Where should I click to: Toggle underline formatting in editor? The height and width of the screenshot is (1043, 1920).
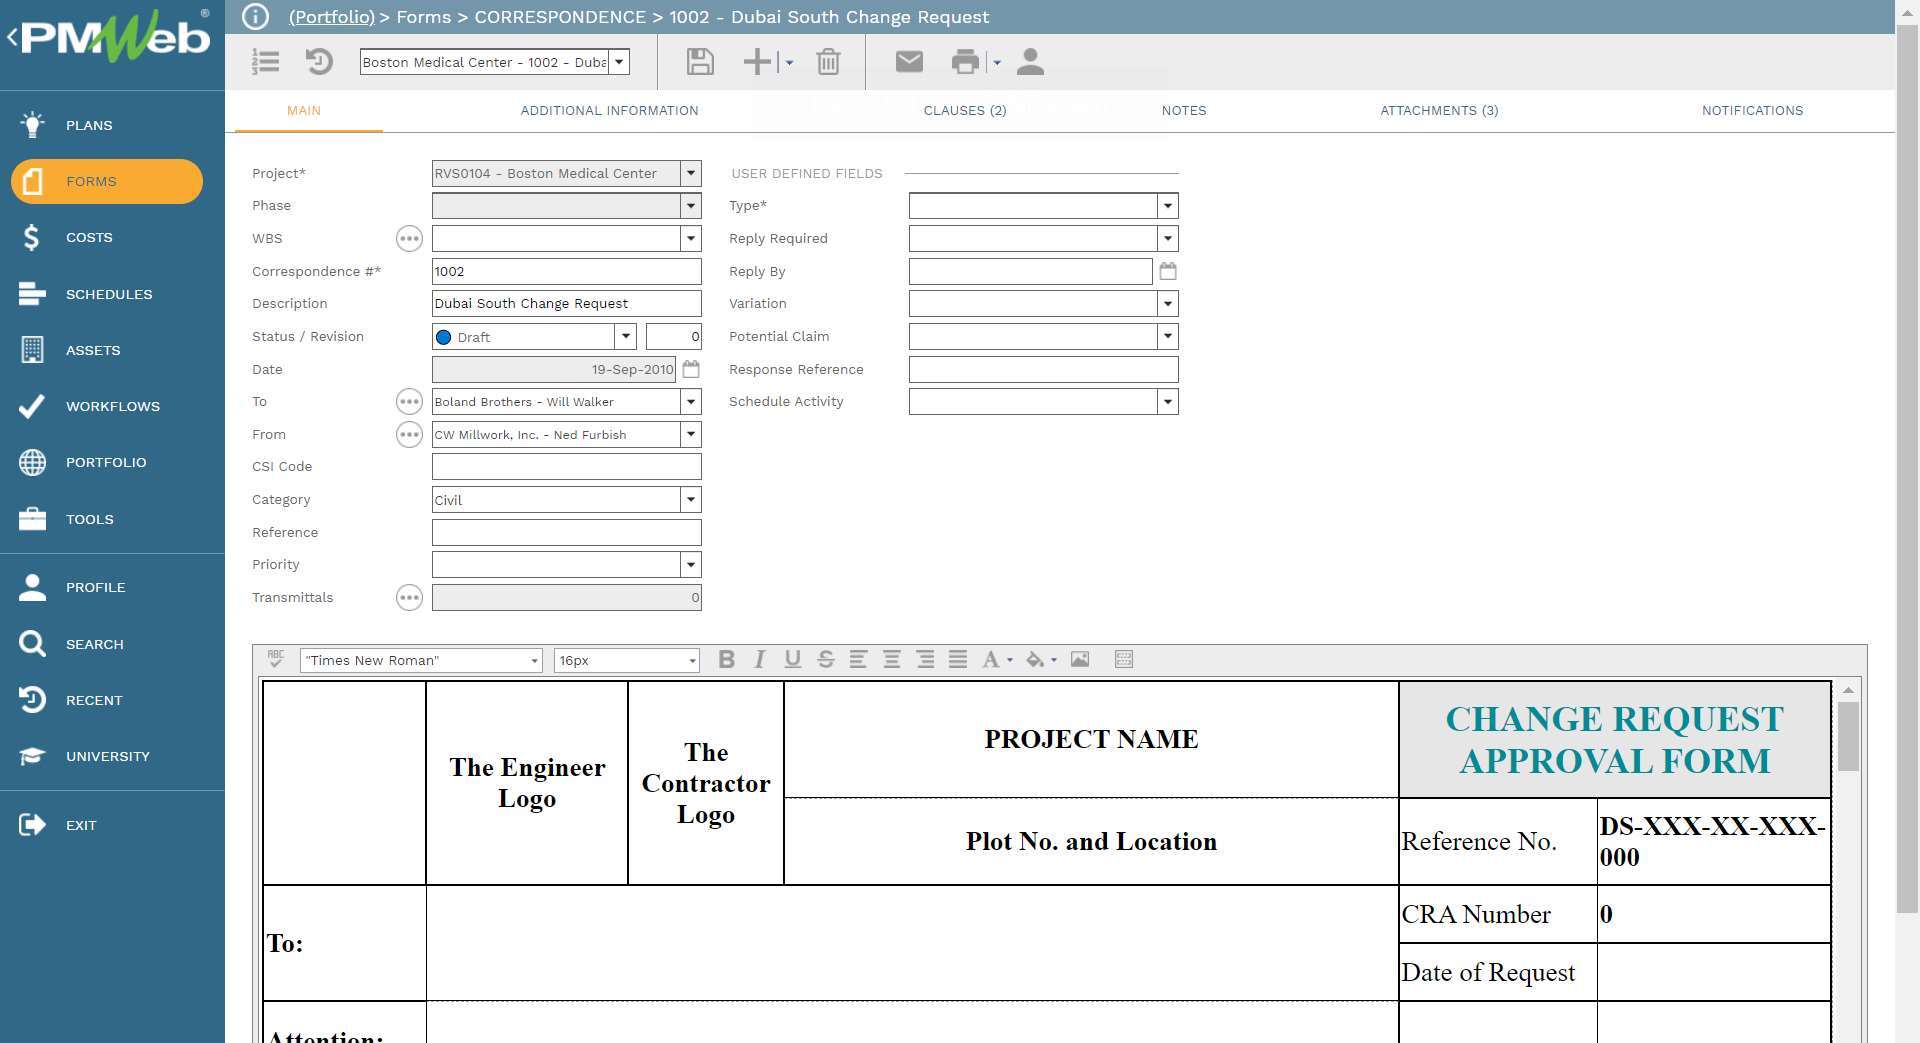pos(793,659)
